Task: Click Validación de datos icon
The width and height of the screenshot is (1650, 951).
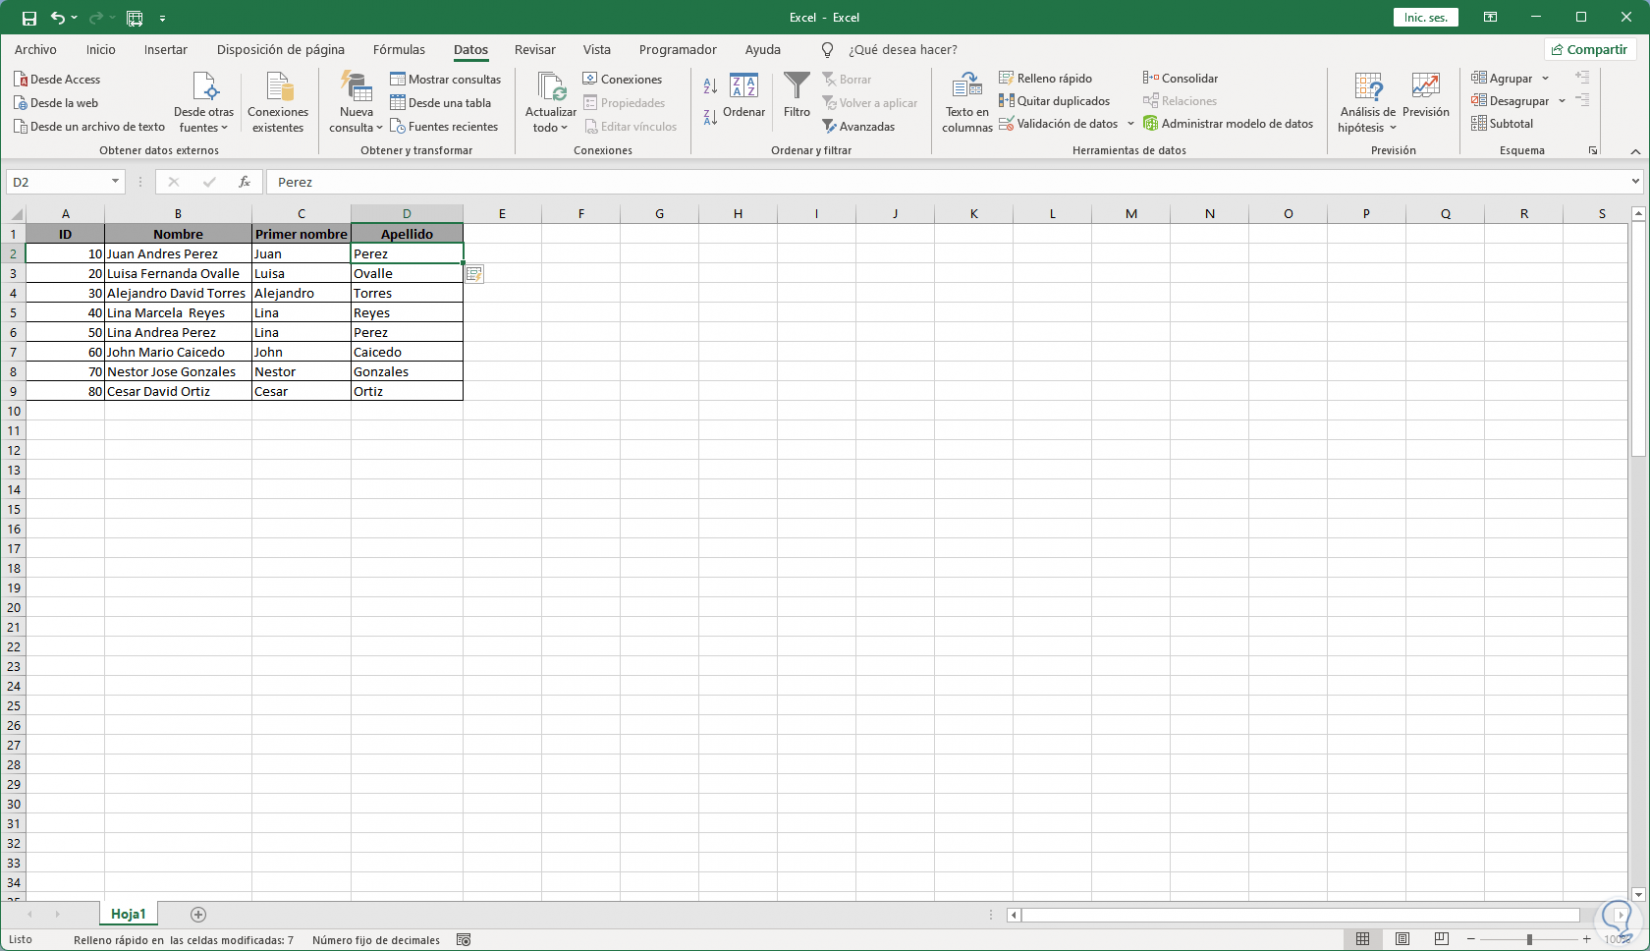Action: click(x=1007, y=124)
